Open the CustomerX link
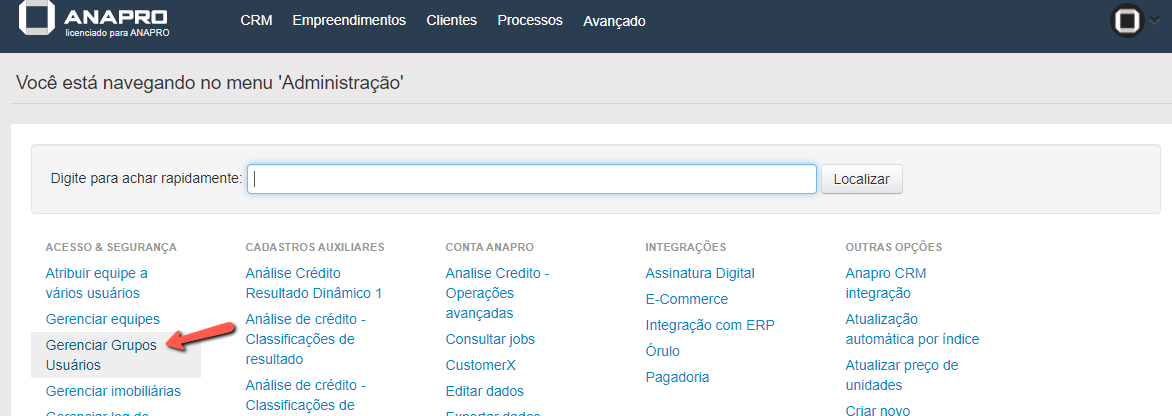The height and width of the screenshot is (416, 1172). click(480, 365)
